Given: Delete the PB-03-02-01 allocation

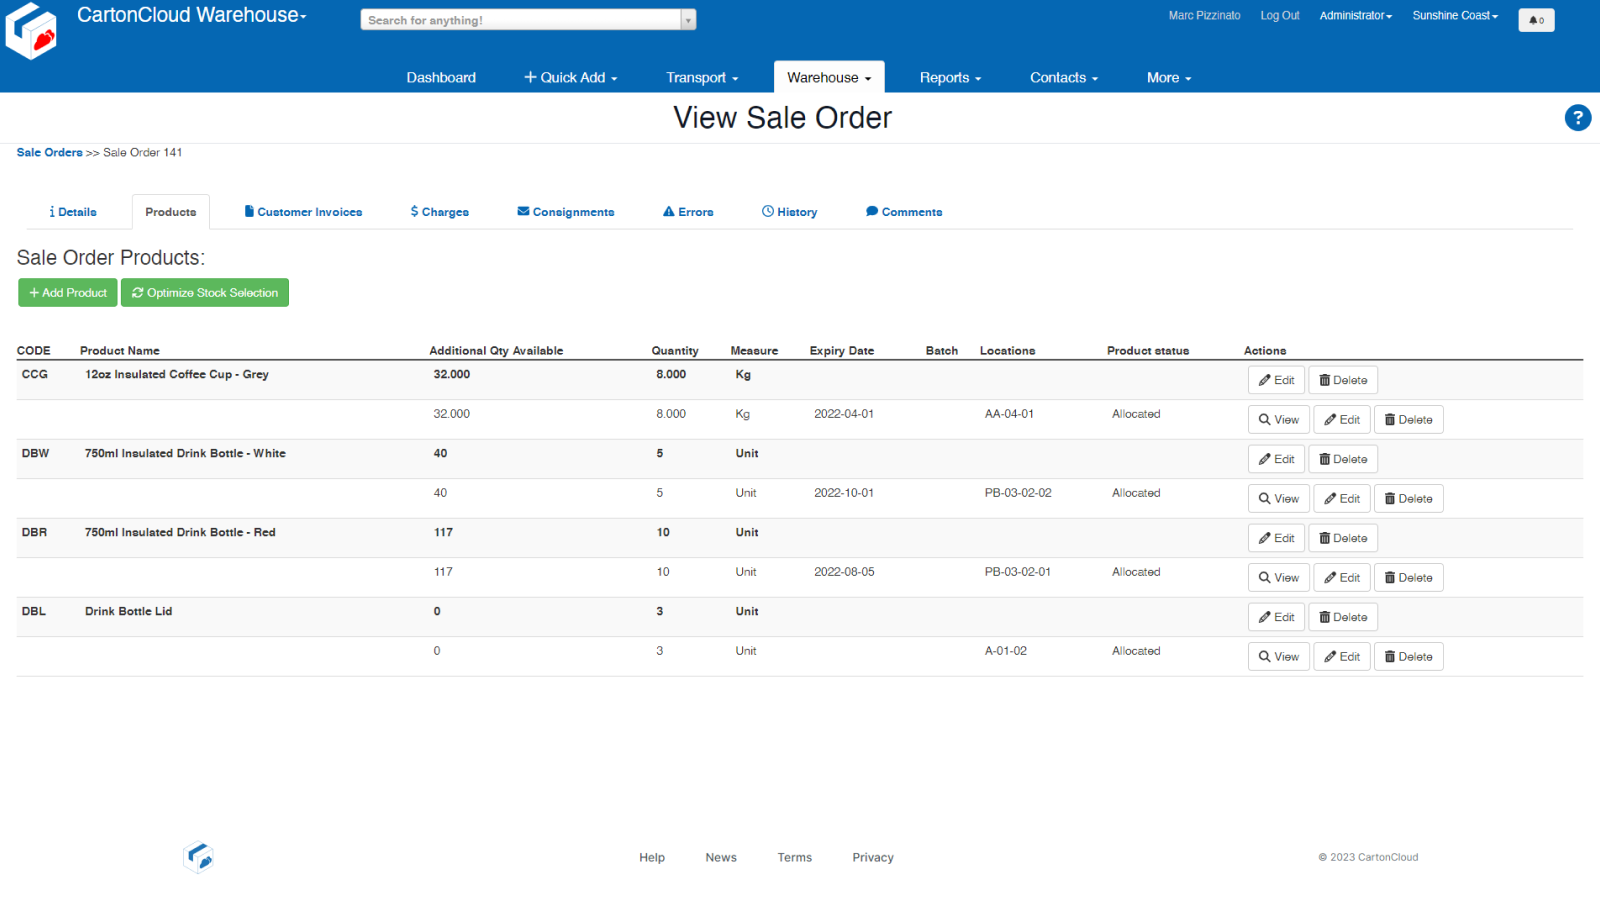Looking at the screenshot, I should point(1409,578).
